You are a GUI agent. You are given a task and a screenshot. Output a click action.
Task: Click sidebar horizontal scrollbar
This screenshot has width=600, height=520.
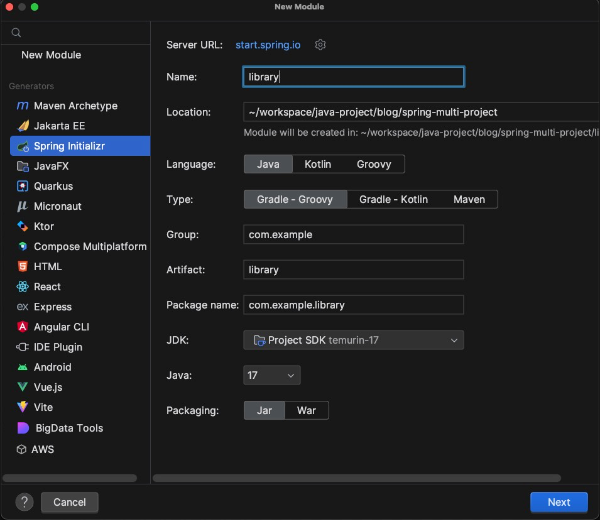(x=70, y=478)
